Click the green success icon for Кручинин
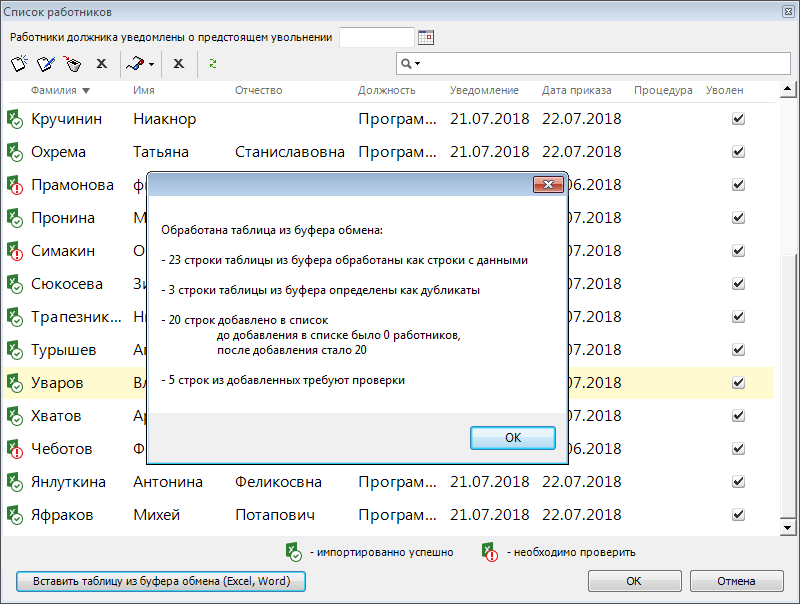 coord(15,119)
